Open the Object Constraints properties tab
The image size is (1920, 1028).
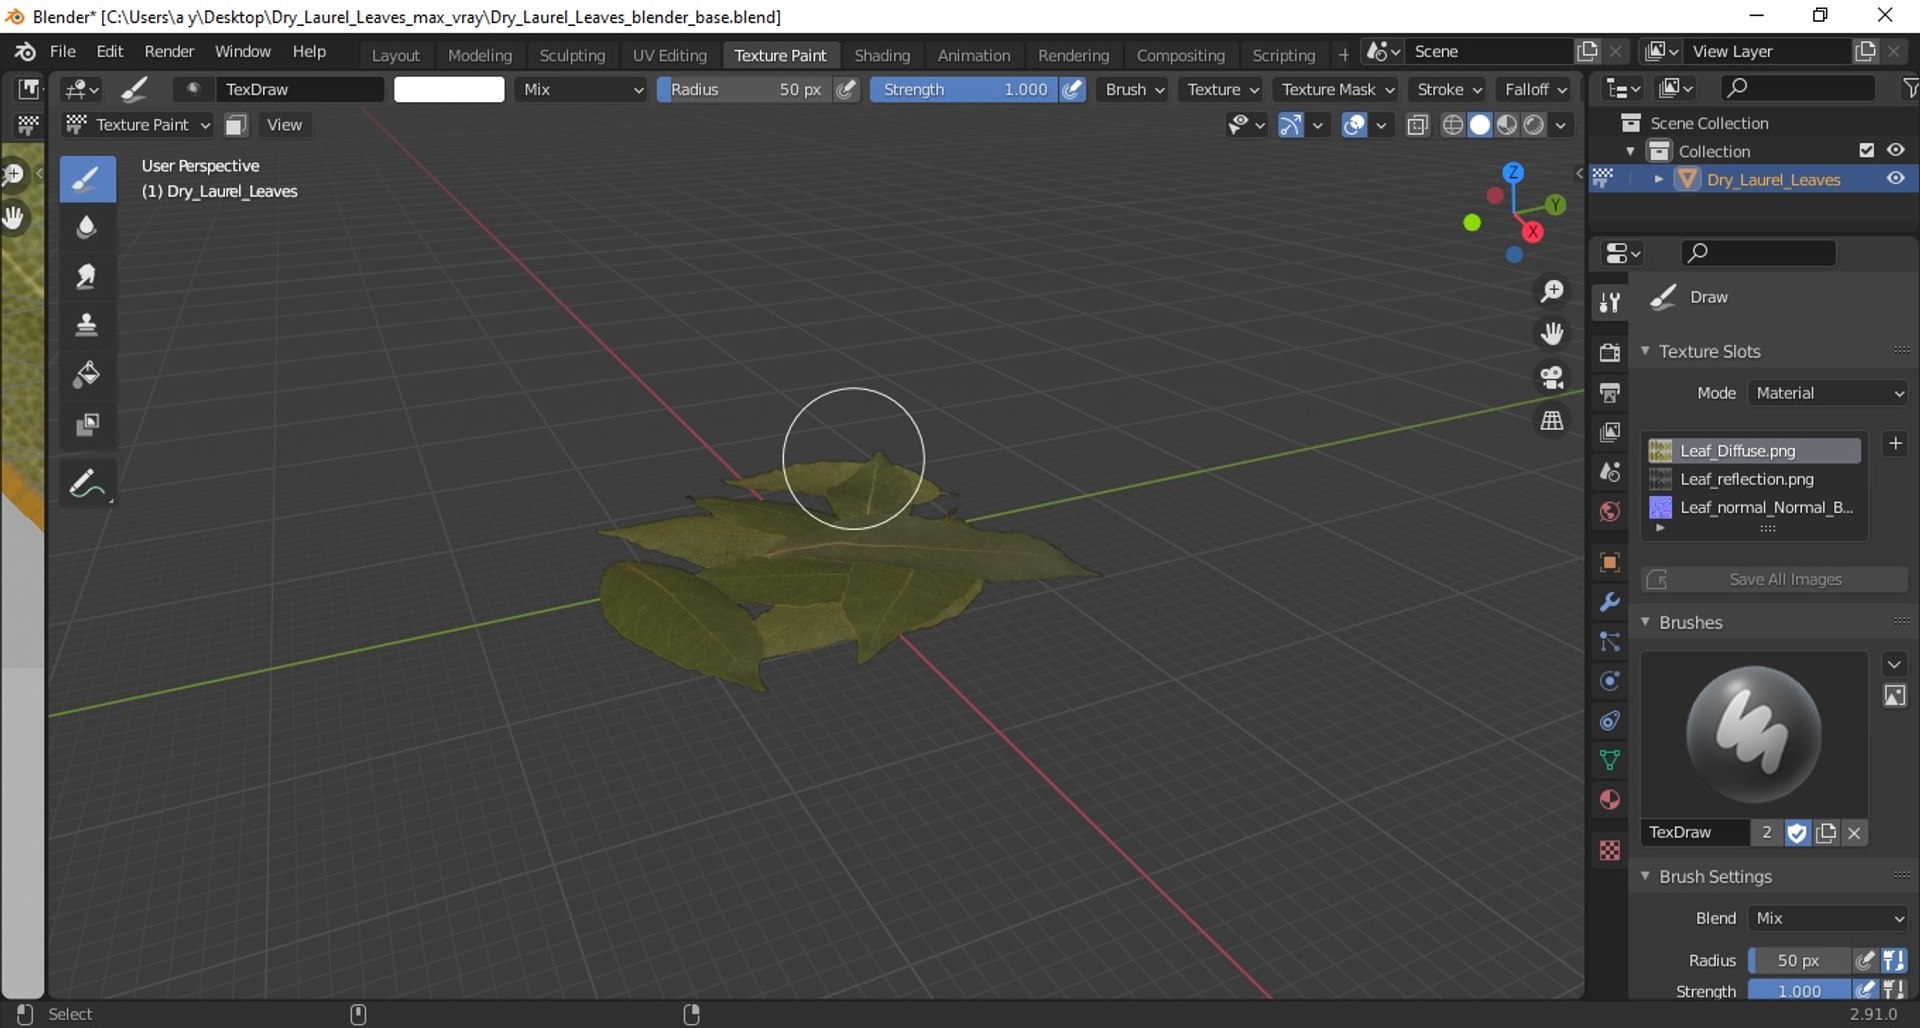coord(1609,721)
